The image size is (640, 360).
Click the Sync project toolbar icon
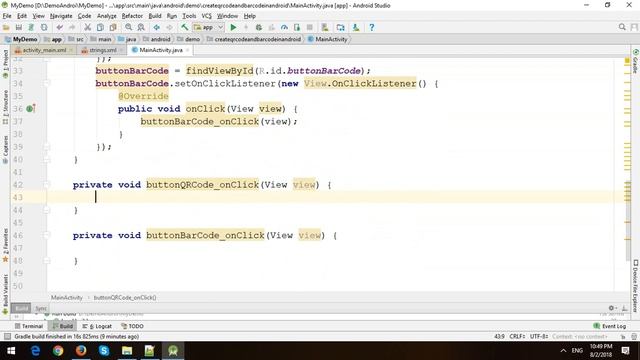click(x=31, y=27)
